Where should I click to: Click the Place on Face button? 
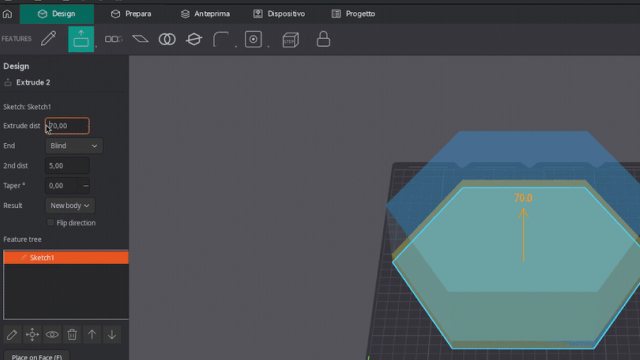[37, 356]
